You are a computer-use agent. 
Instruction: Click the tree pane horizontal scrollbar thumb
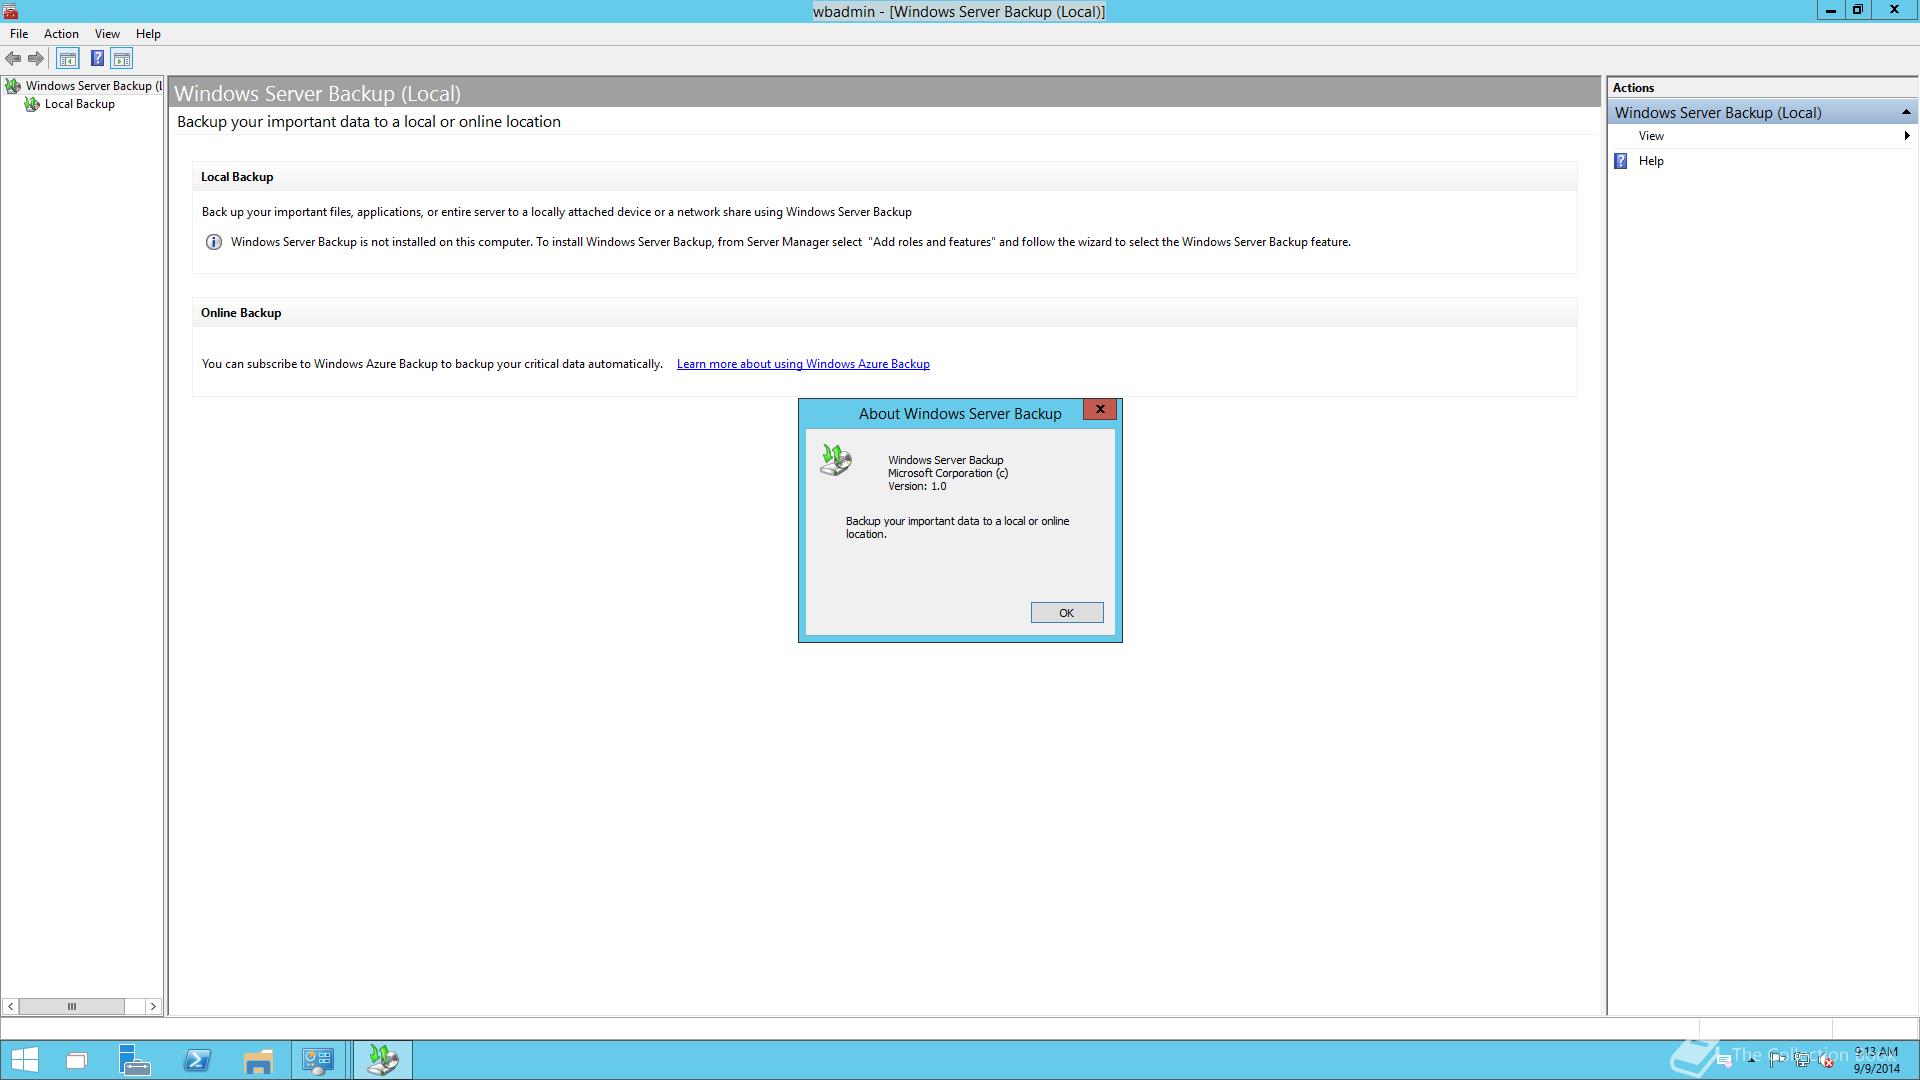click(x=72, y=1007)
